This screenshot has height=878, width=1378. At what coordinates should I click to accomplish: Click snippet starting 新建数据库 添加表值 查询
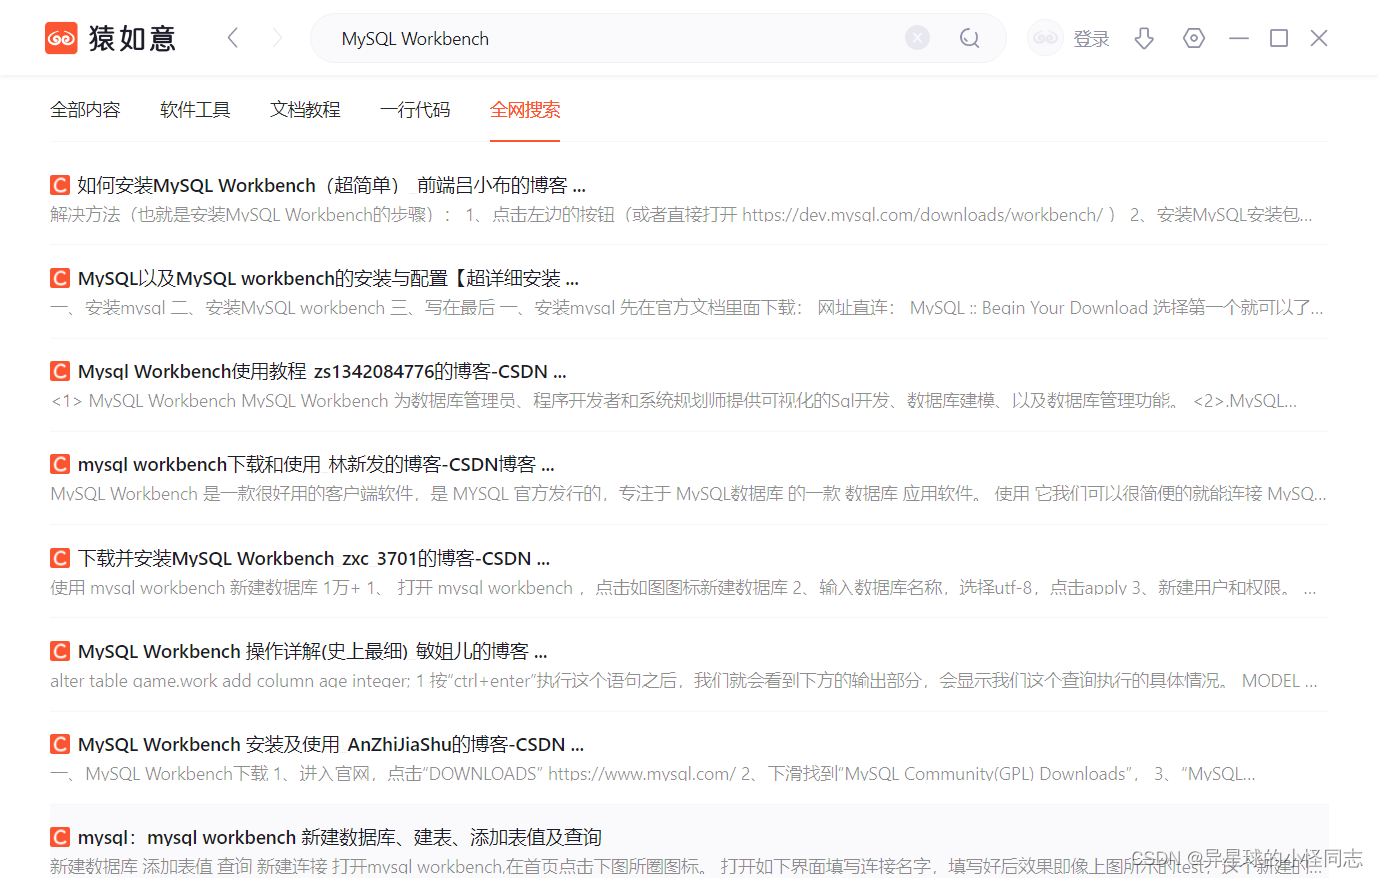[686, 866]
